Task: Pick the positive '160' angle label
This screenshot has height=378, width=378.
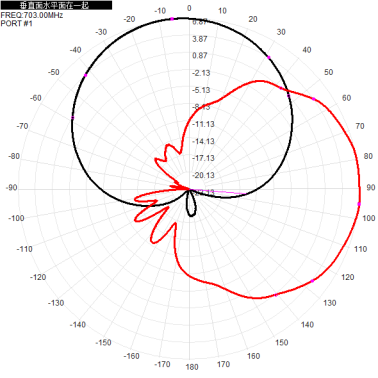Action: tap(253, 356)
